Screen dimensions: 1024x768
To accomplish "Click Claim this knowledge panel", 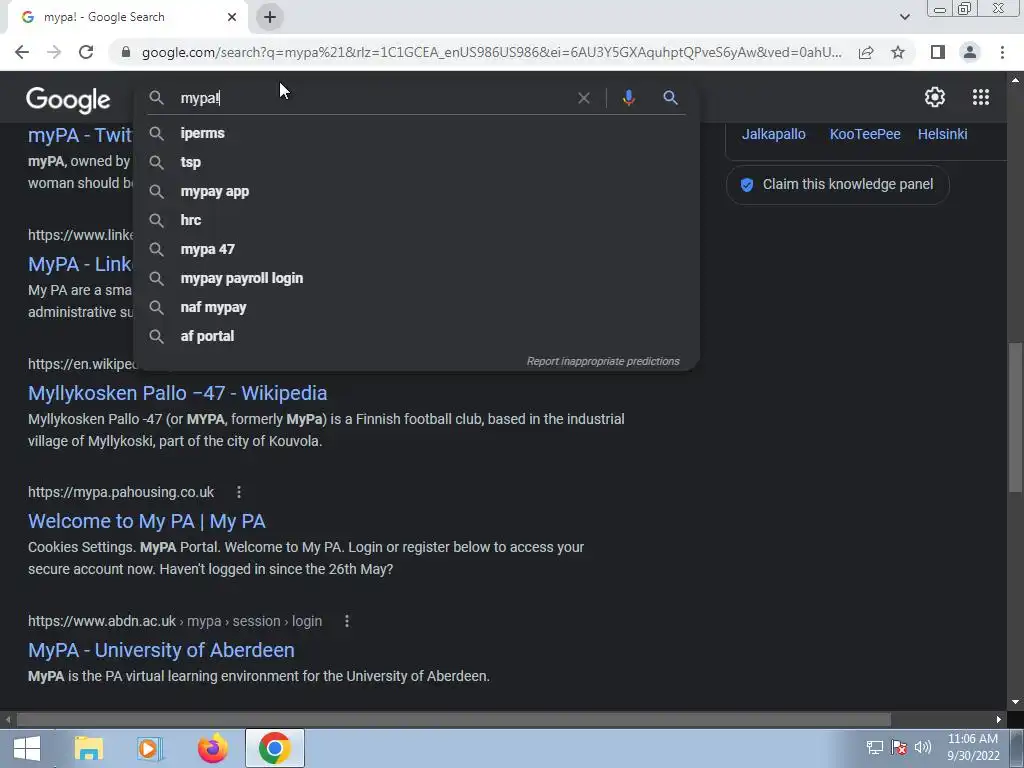I will 837,184.
